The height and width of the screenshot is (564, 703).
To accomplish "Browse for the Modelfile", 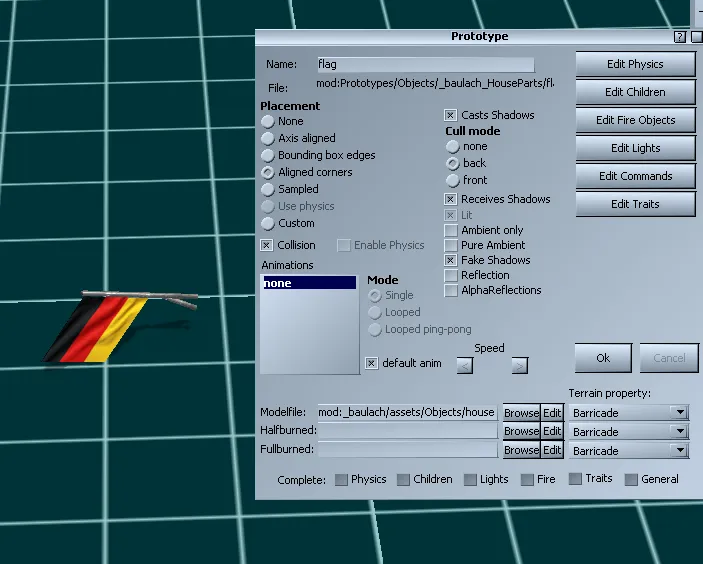I will click(x=521, y=412).
